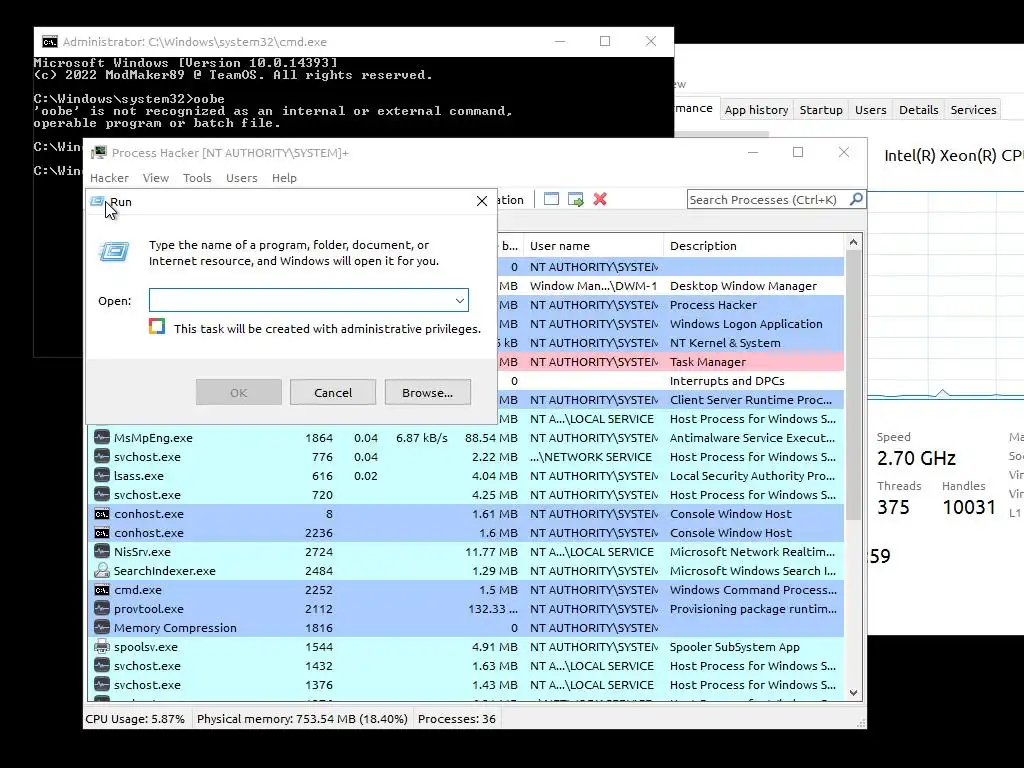Open the Users menu in Process Hacker
Screen dimensions: 1024x768
(242, 178)
